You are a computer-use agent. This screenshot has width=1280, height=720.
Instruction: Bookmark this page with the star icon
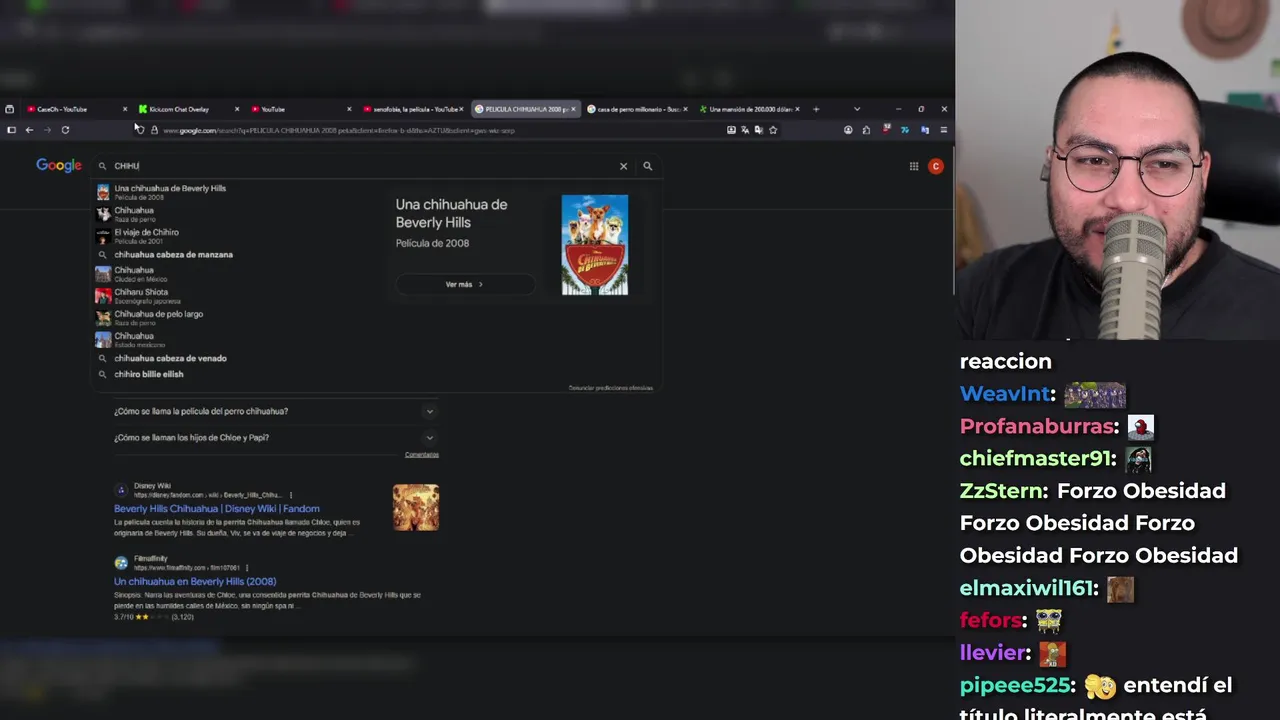pos(773,130)
